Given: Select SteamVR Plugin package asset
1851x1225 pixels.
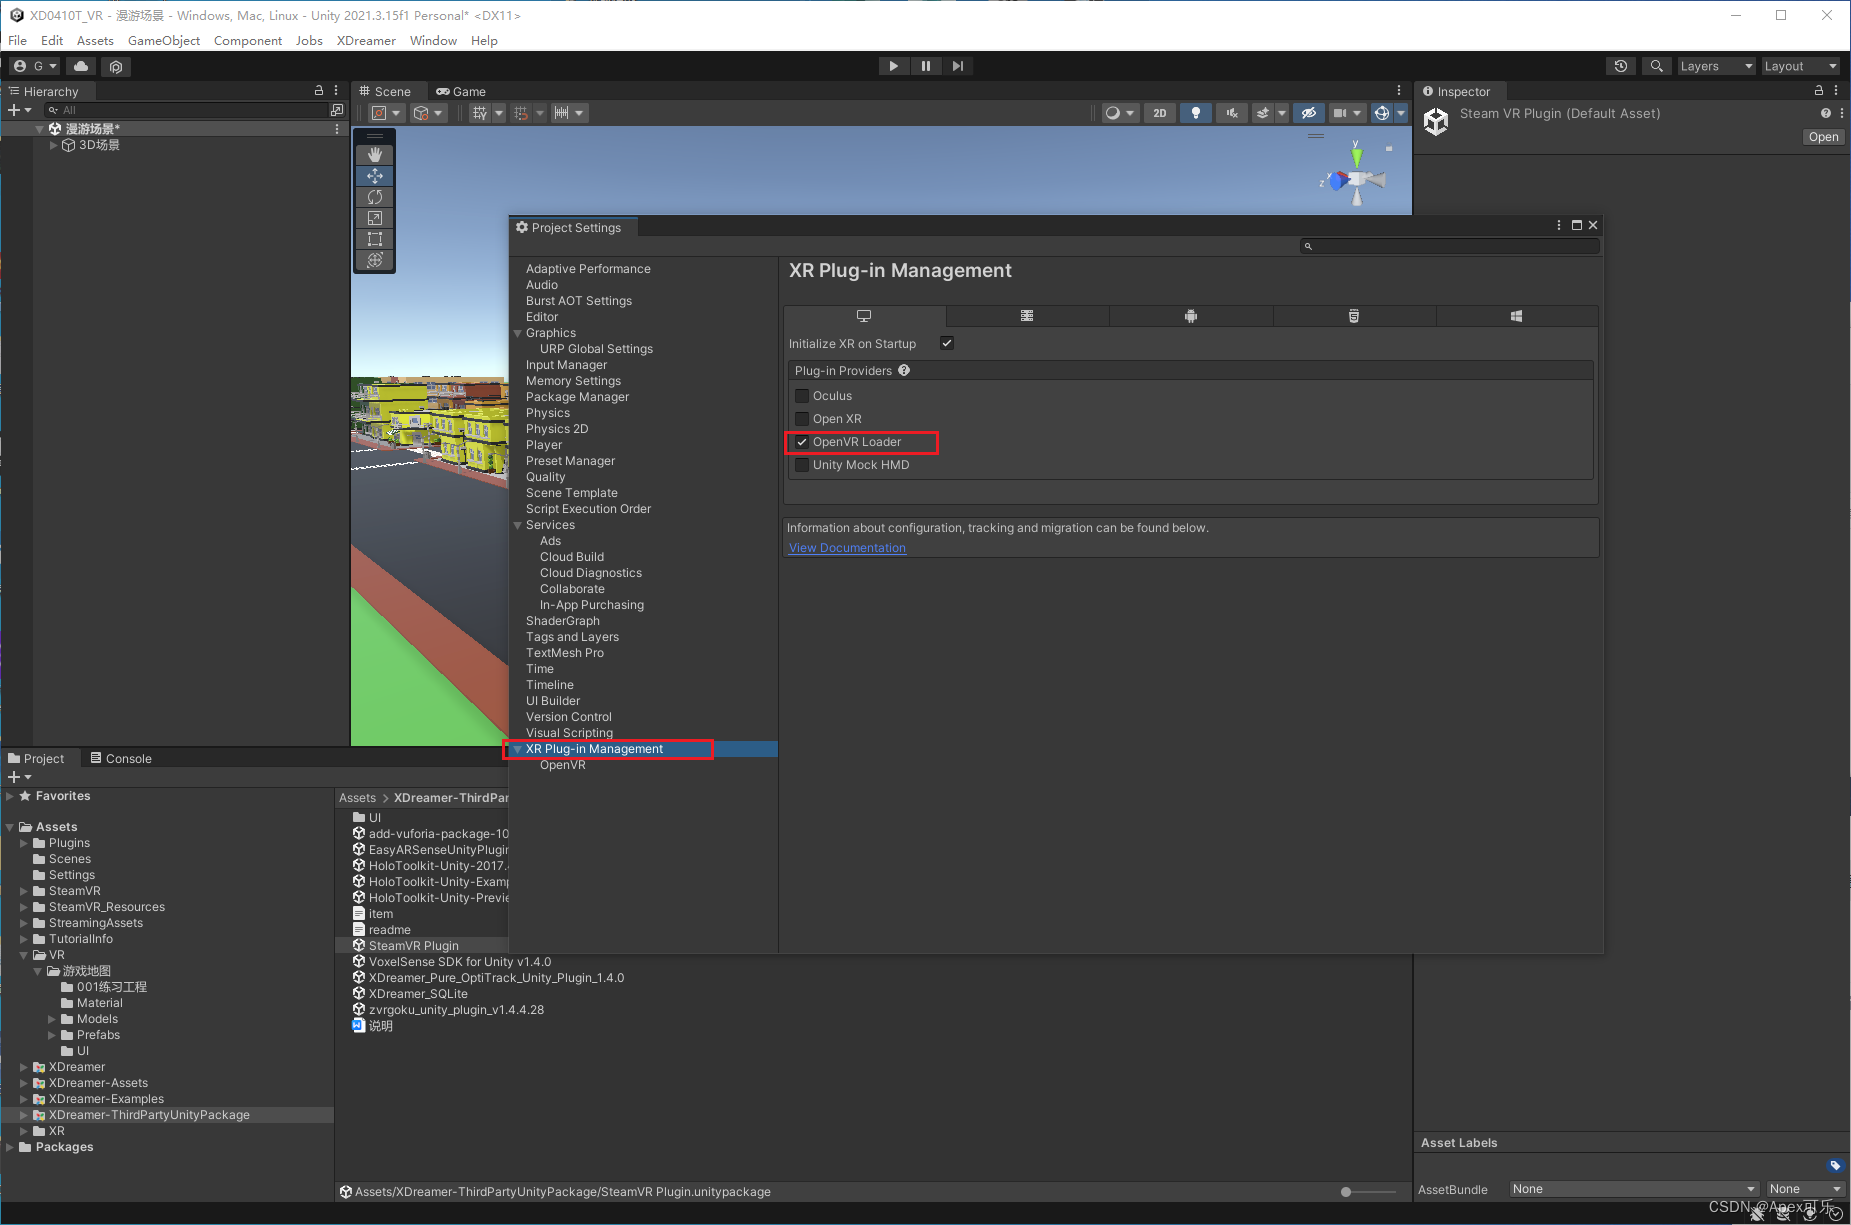Looking at the screenshot, I should tap(414, 946).
